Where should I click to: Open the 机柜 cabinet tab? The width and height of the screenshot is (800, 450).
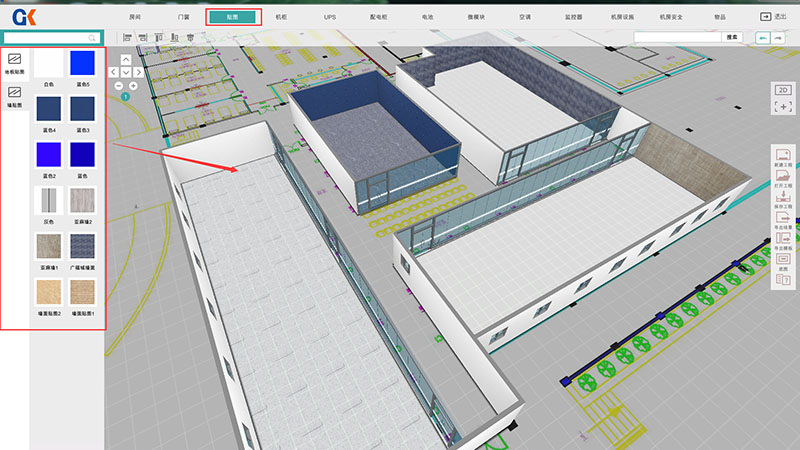click(281, 17)
